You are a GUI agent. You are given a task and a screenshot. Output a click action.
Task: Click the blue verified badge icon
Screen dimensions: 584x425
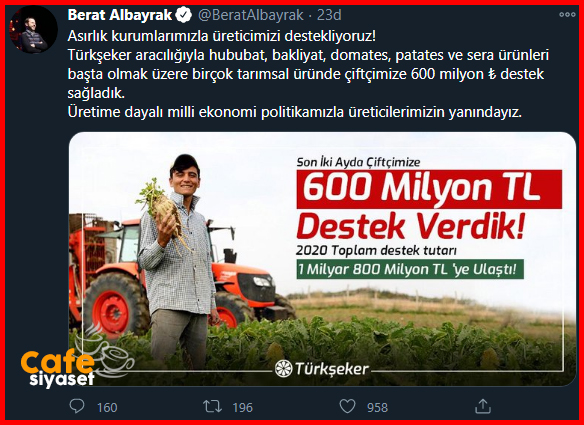pyautogui.click(x=183, y=15)
